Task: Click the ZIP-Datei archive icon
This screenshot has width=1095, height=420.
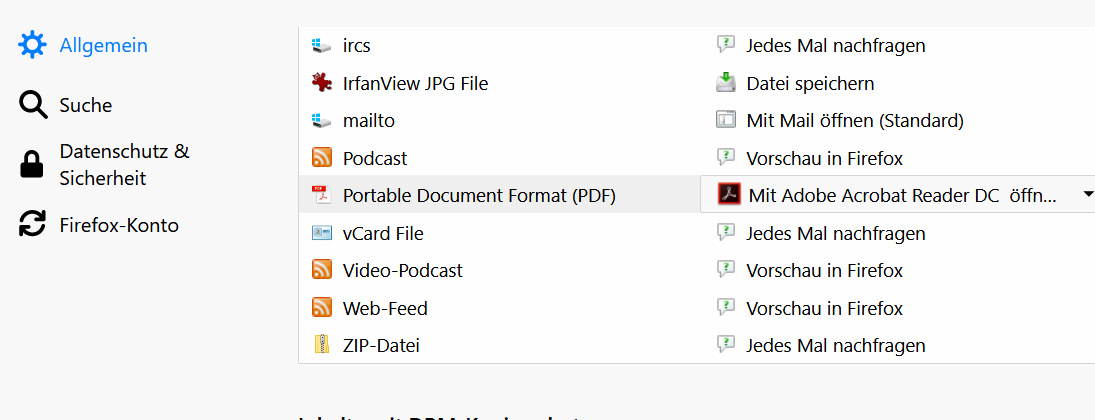Action: [322, 346]
